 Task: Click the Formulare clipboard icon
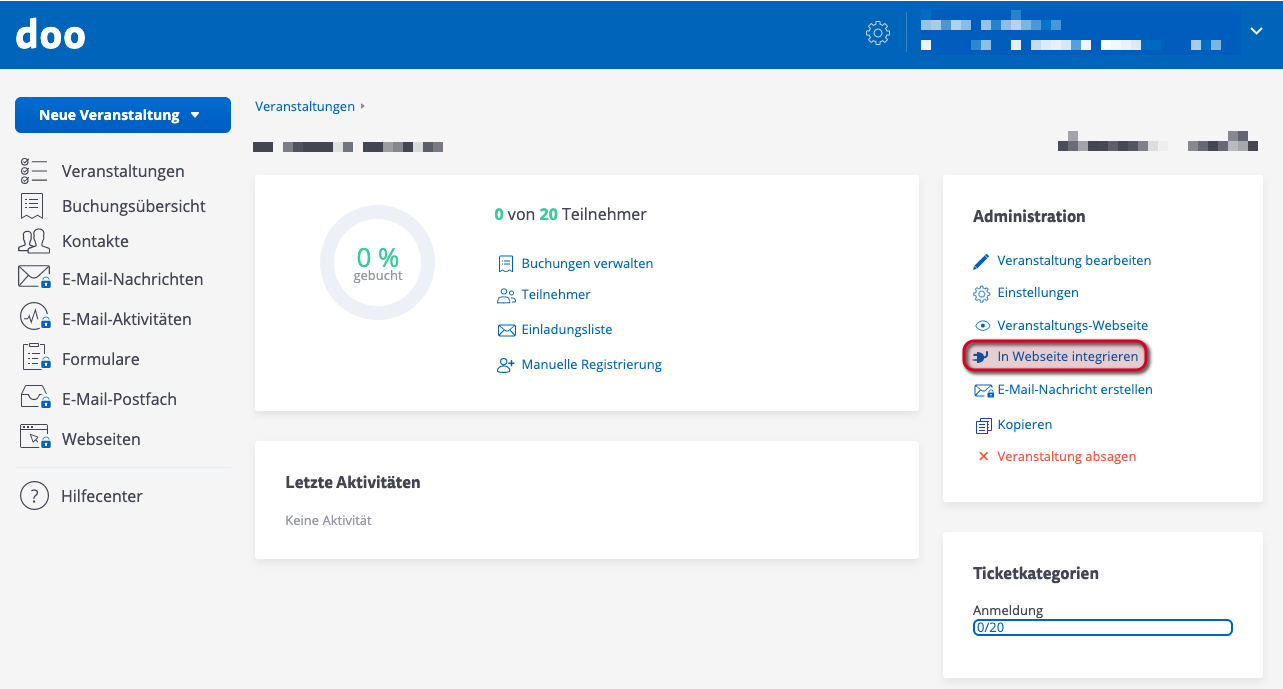34,358
